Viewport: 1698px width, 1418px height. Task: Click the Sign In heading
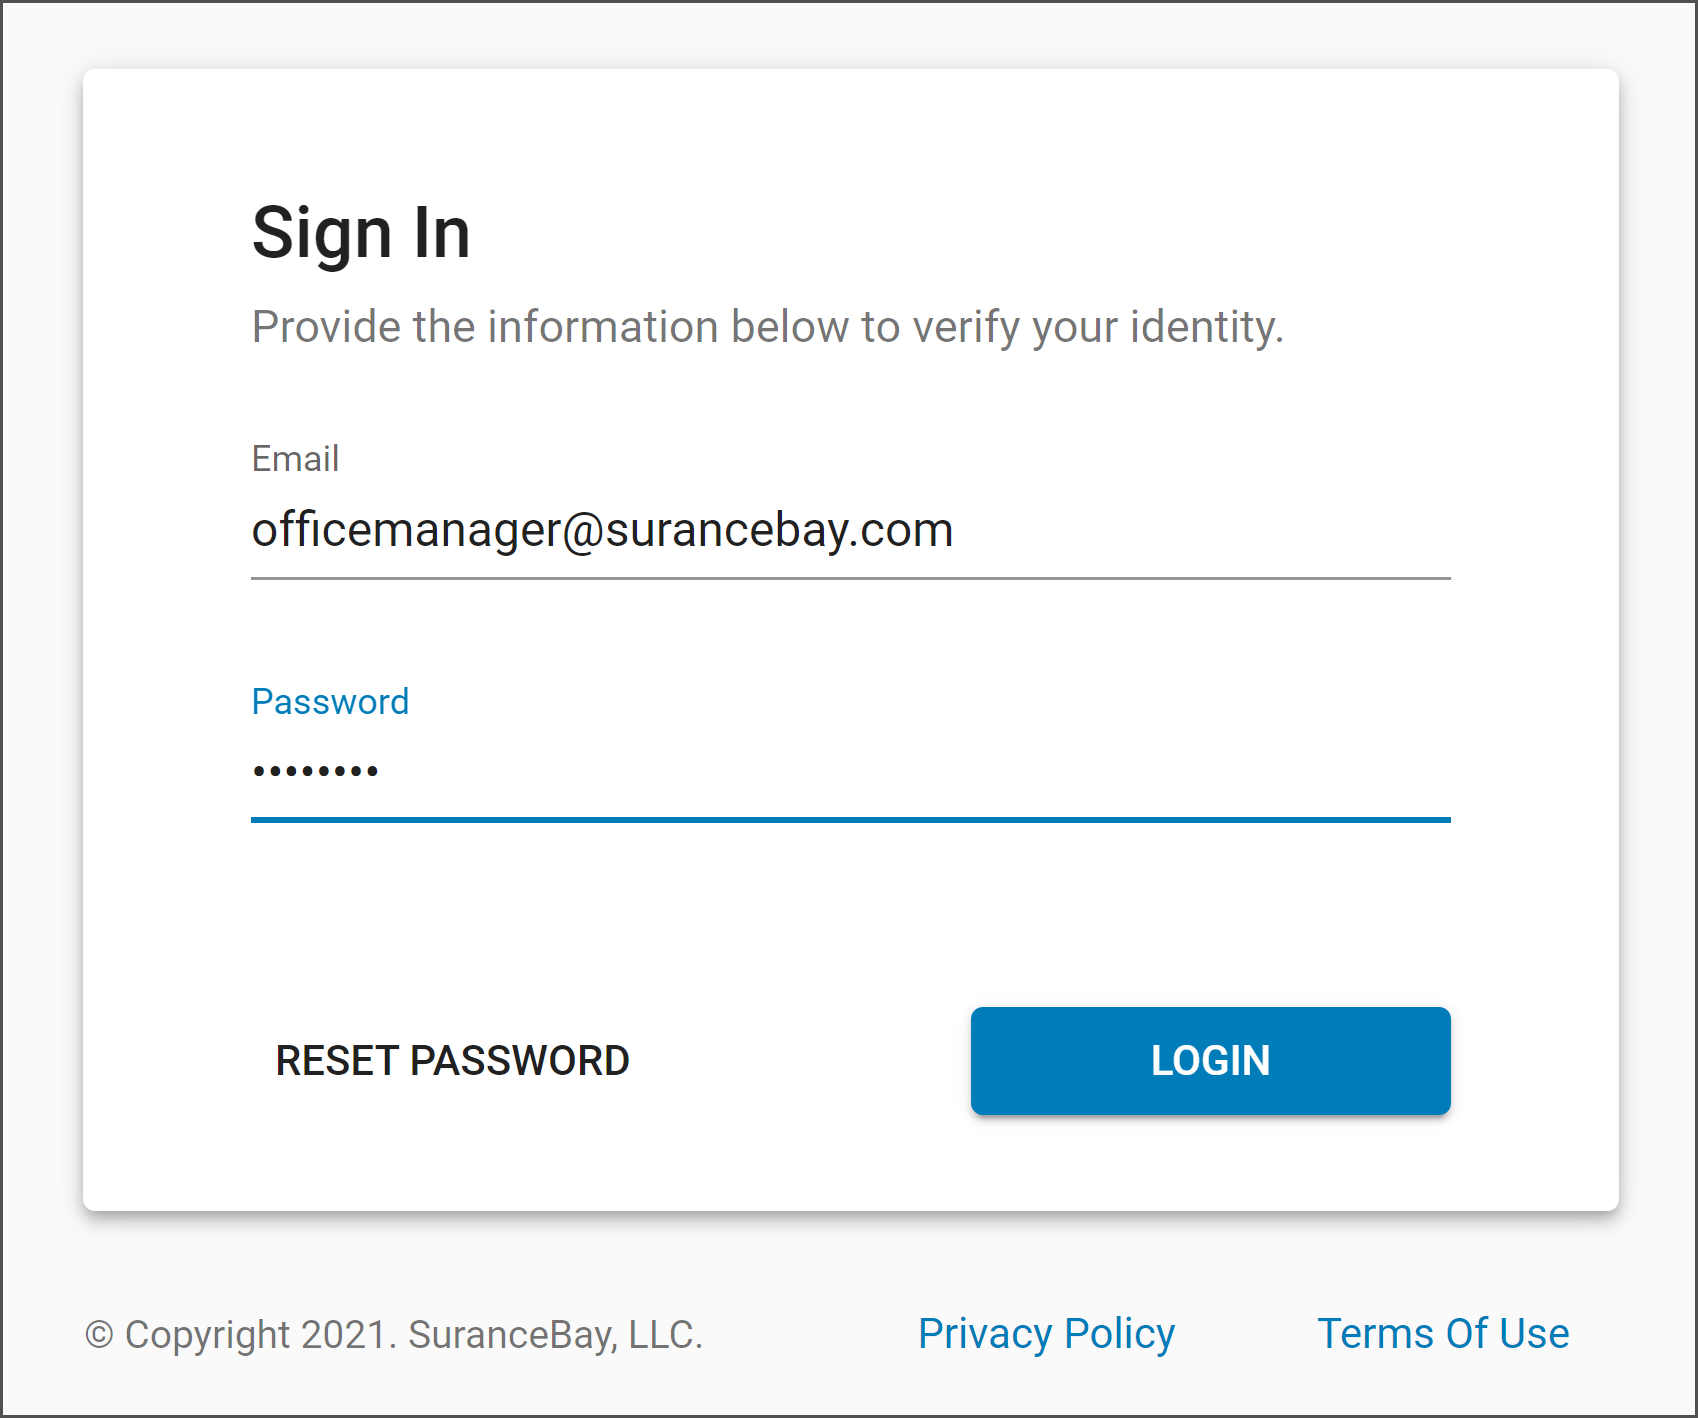pyautogui.click(x=361, y=233)
